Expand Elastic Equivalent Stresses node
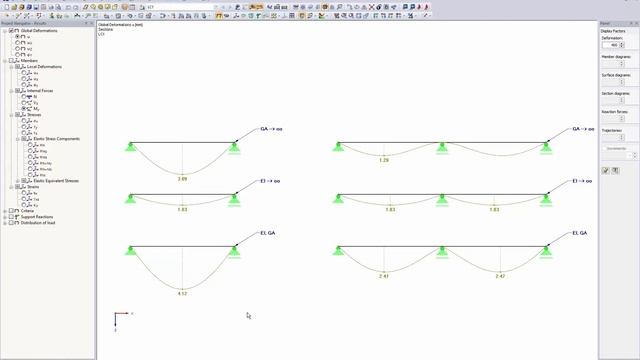Screen dimensions: 640x360 click(x=18, y=180)
